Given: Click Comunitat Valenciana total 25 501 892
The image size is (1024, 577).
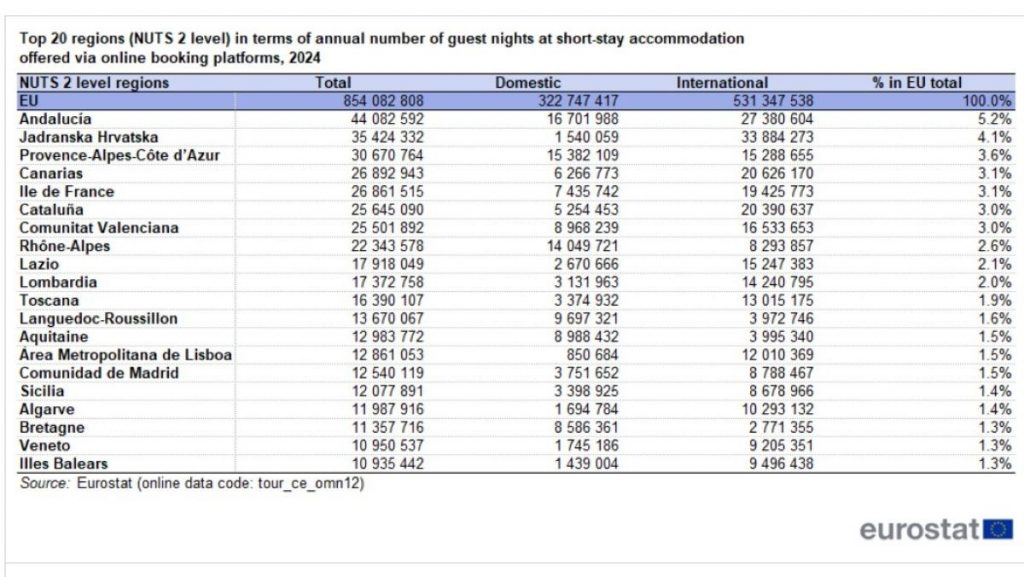Looking at the screenshot, I should (387, 228).
